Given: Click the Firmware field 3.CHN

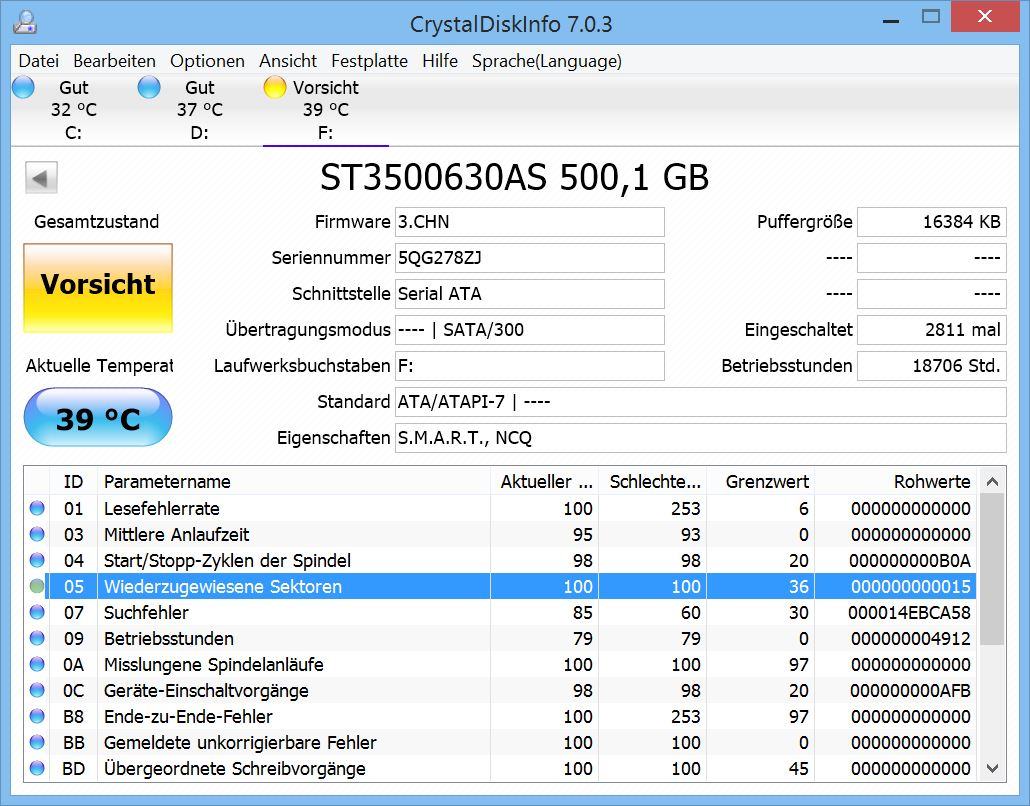Looking at the screenshot, I should [529, 222].
